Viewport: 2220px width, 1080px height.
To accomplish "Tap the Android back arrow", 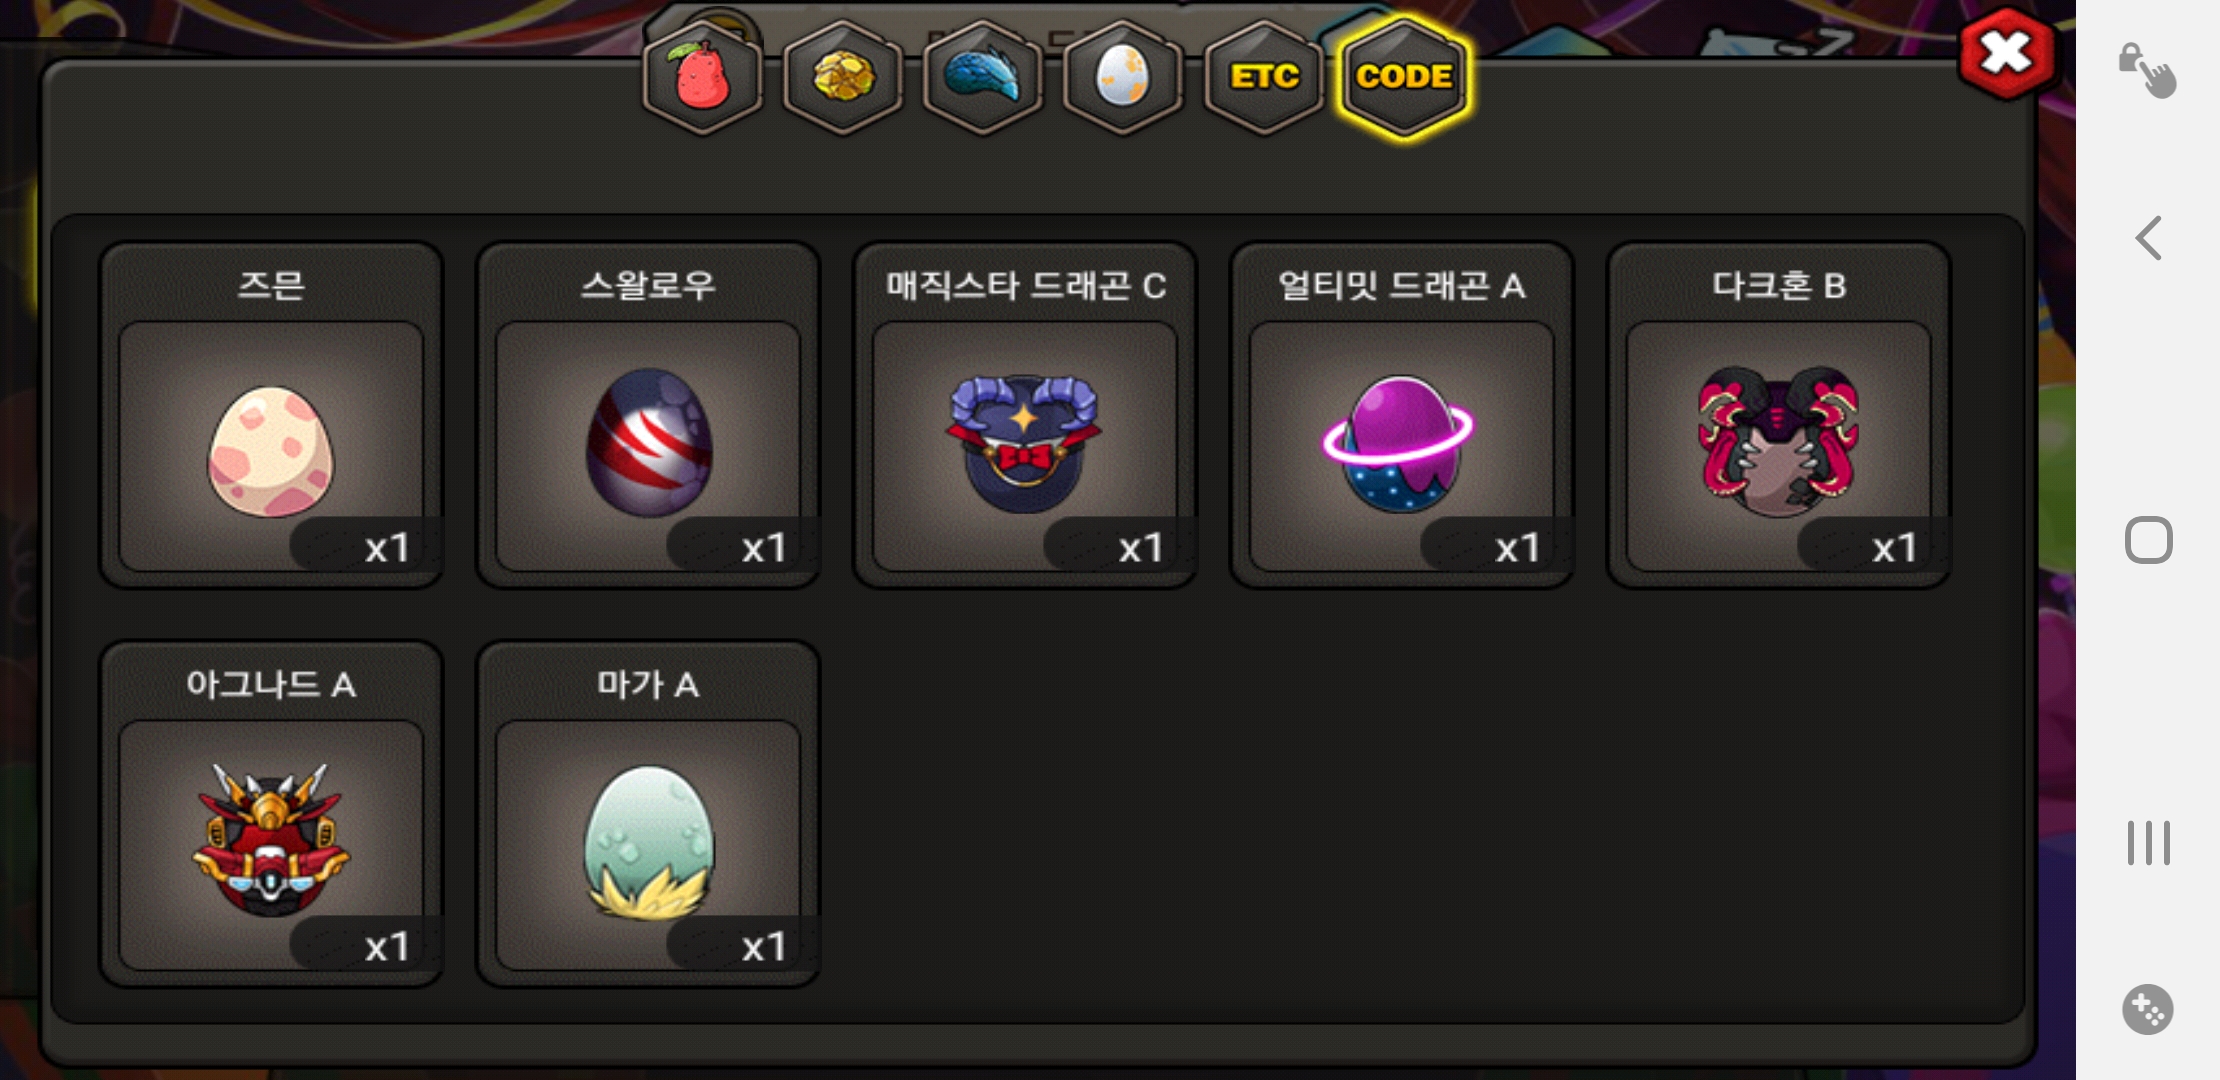I will pos(2148,238).
